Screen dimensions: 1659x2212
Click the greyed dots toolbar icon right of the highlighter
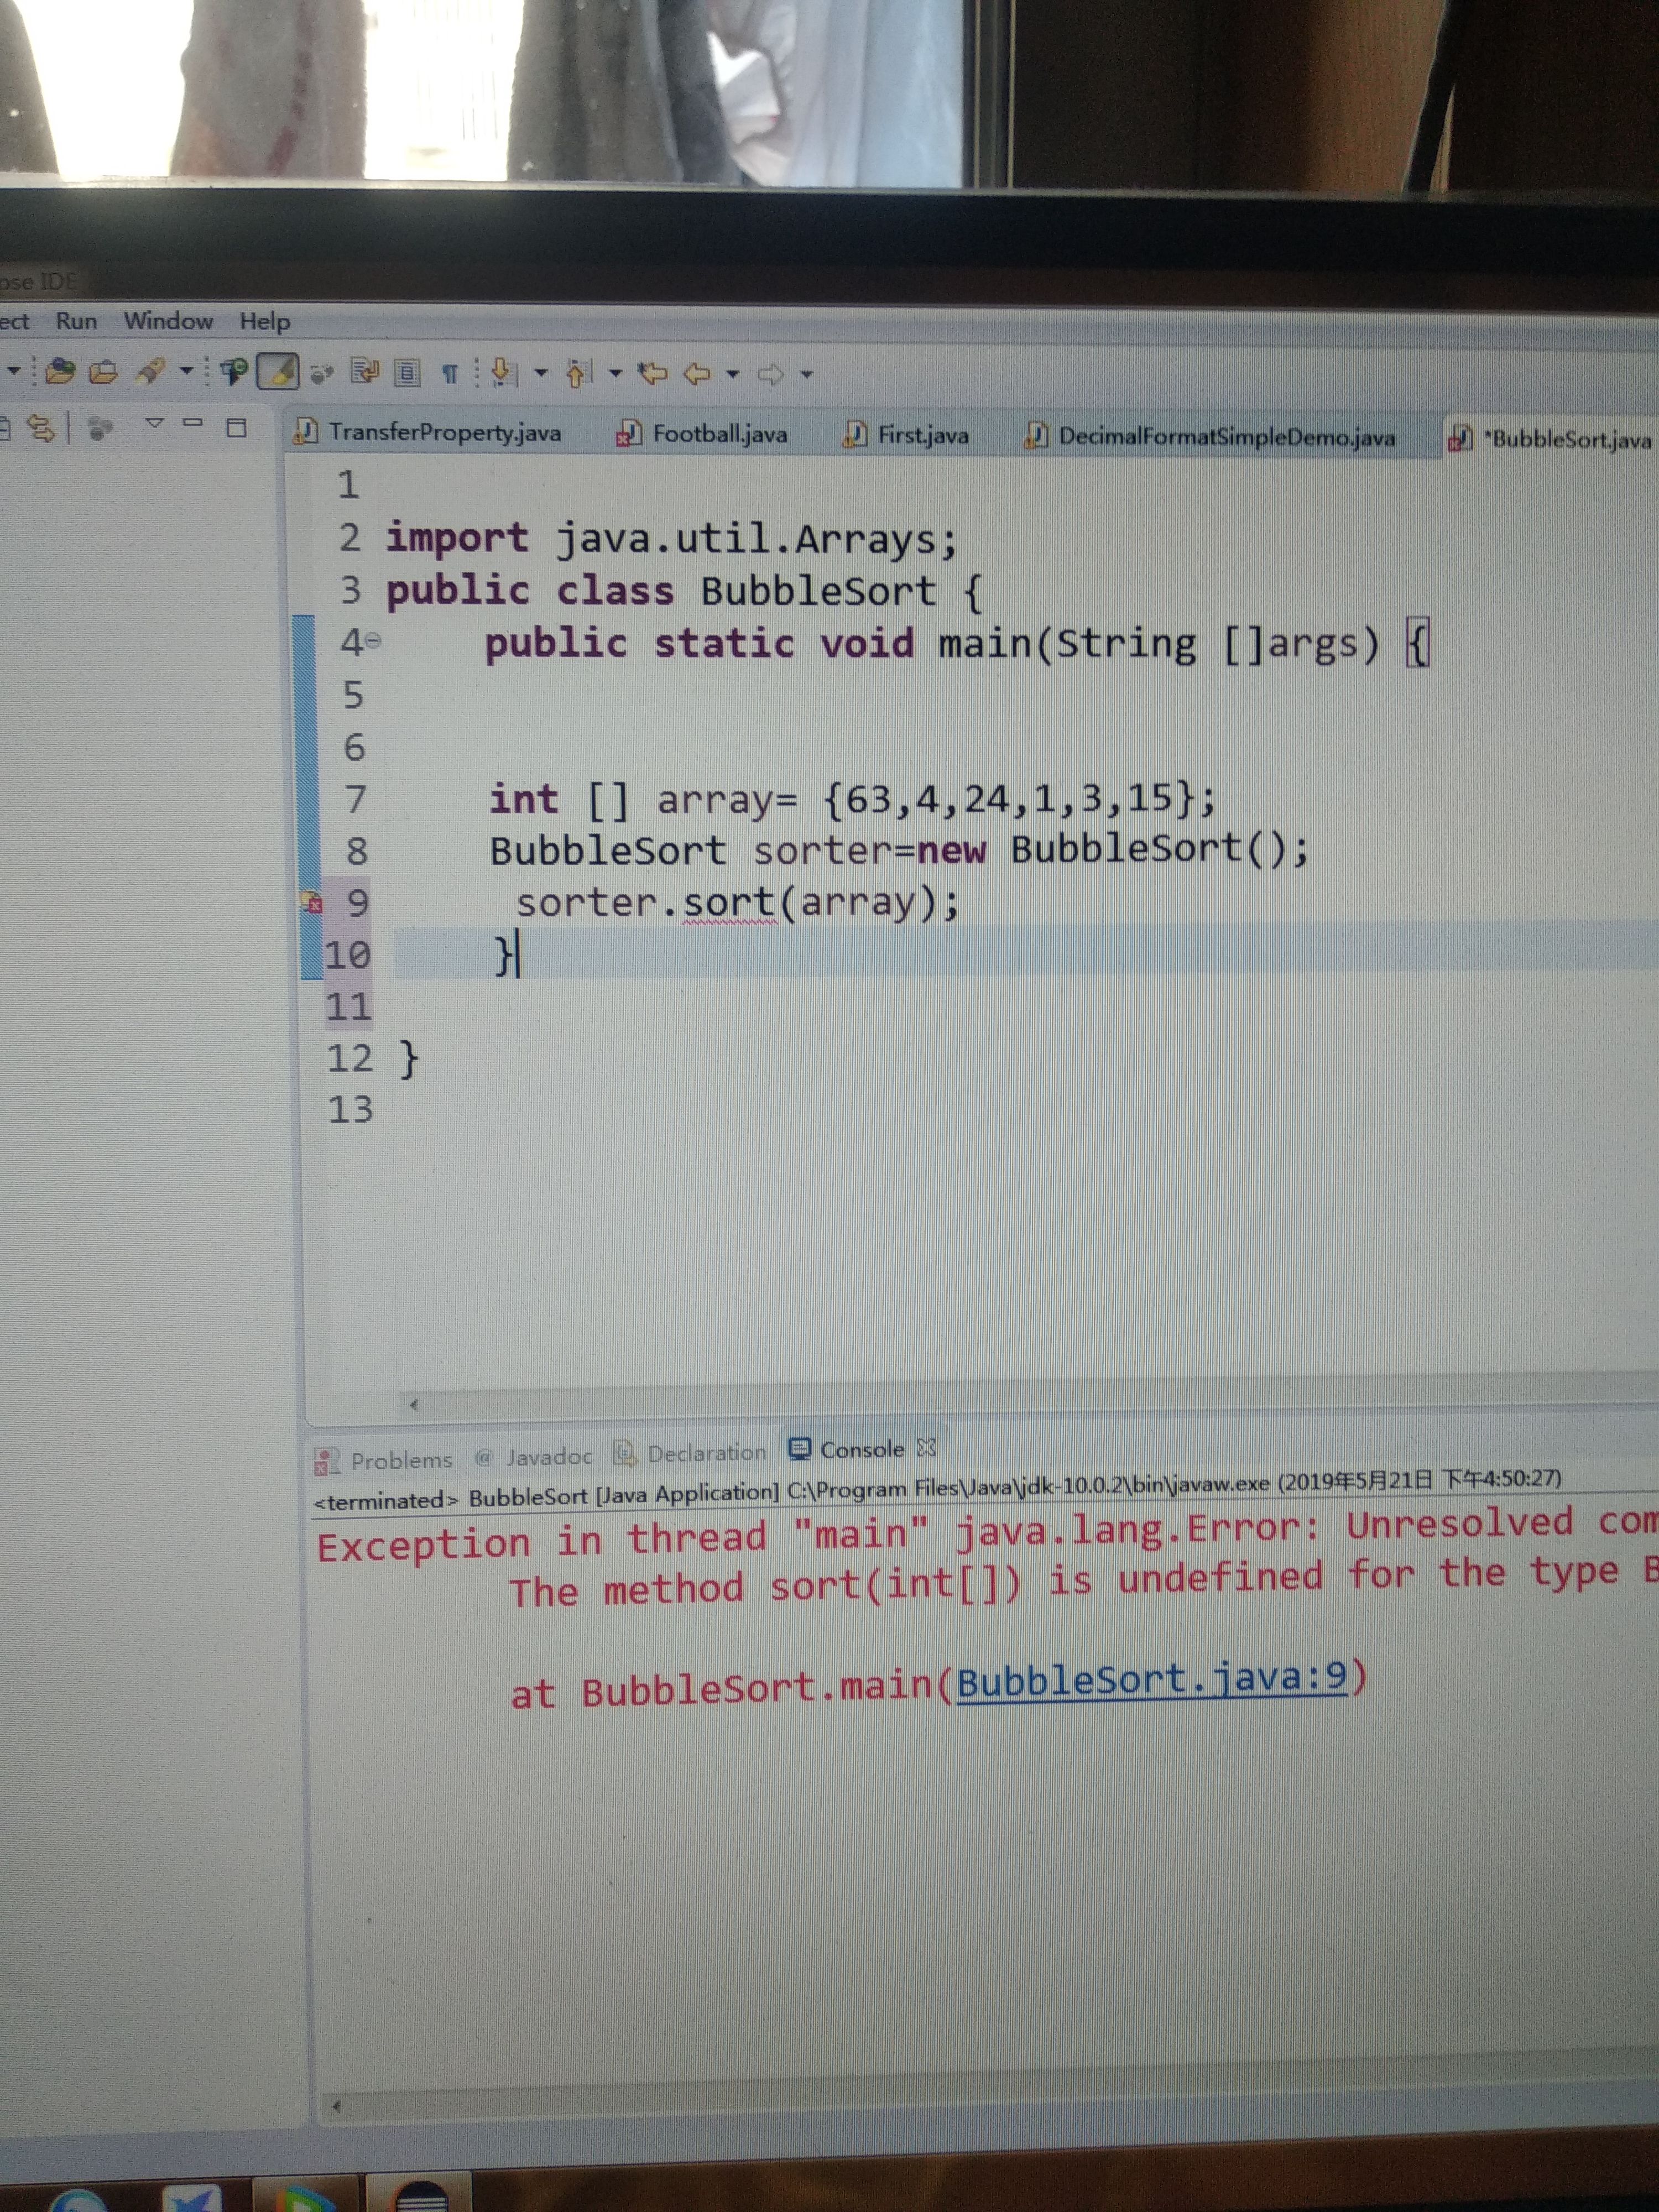coord(321,374)
